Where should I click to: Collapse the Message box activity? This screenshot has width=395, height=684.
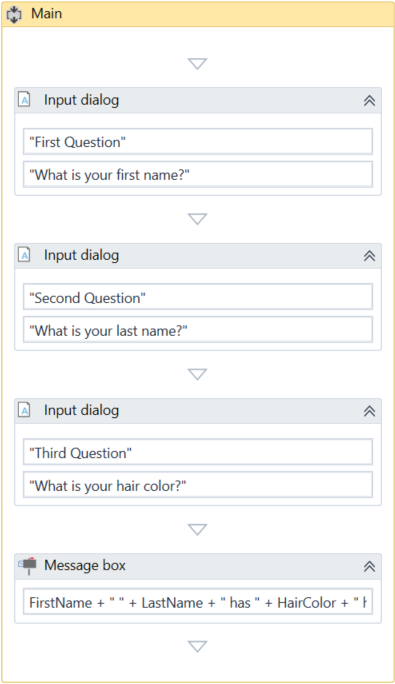369,566
